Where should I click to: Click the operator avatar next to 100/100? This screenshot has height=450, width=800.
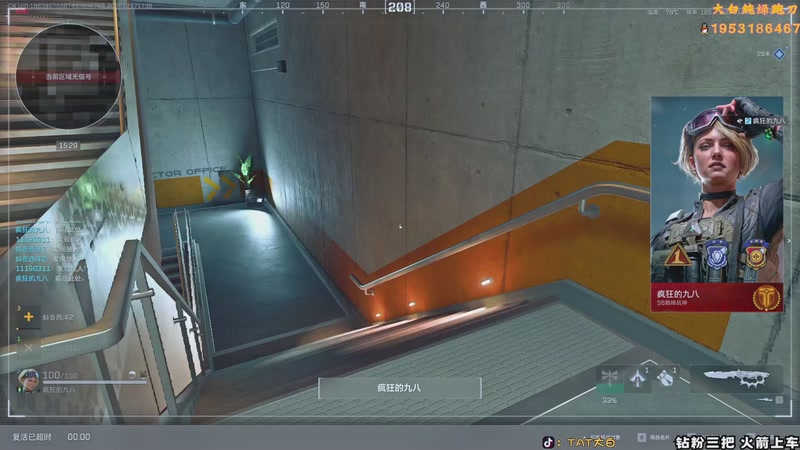28,381
